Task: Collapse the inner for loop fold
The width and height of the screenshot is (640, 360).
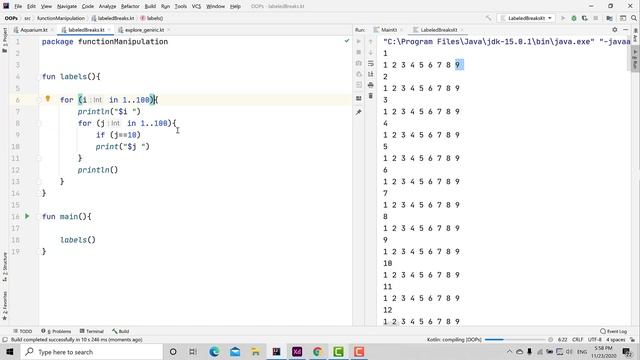Action: click(x=40, y=124)
